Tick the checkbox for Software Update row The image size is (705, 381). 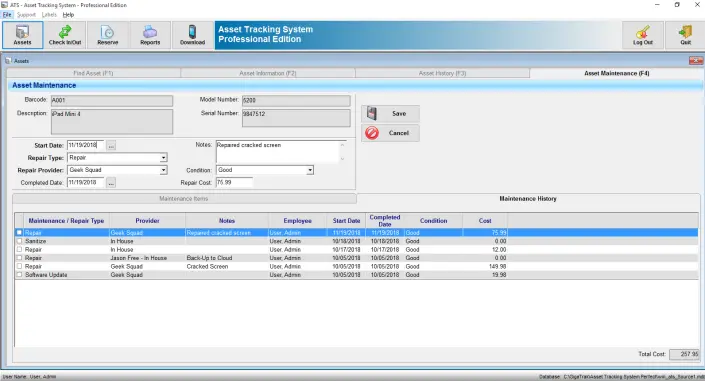pos(19,274)
